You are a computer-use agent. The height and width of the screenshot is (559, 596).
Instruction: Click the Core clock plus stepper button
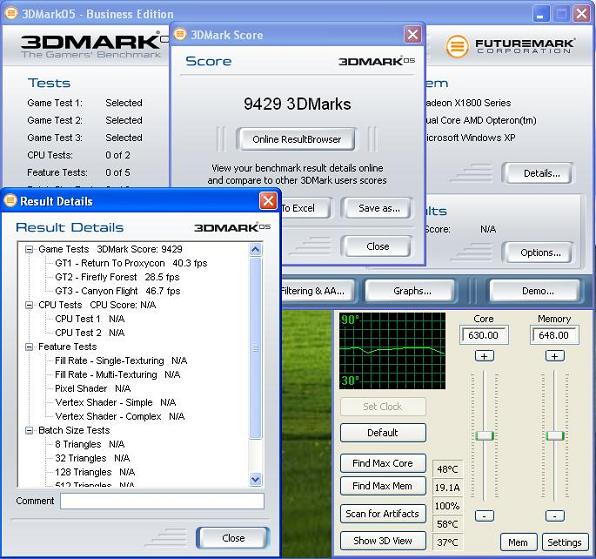484,356
